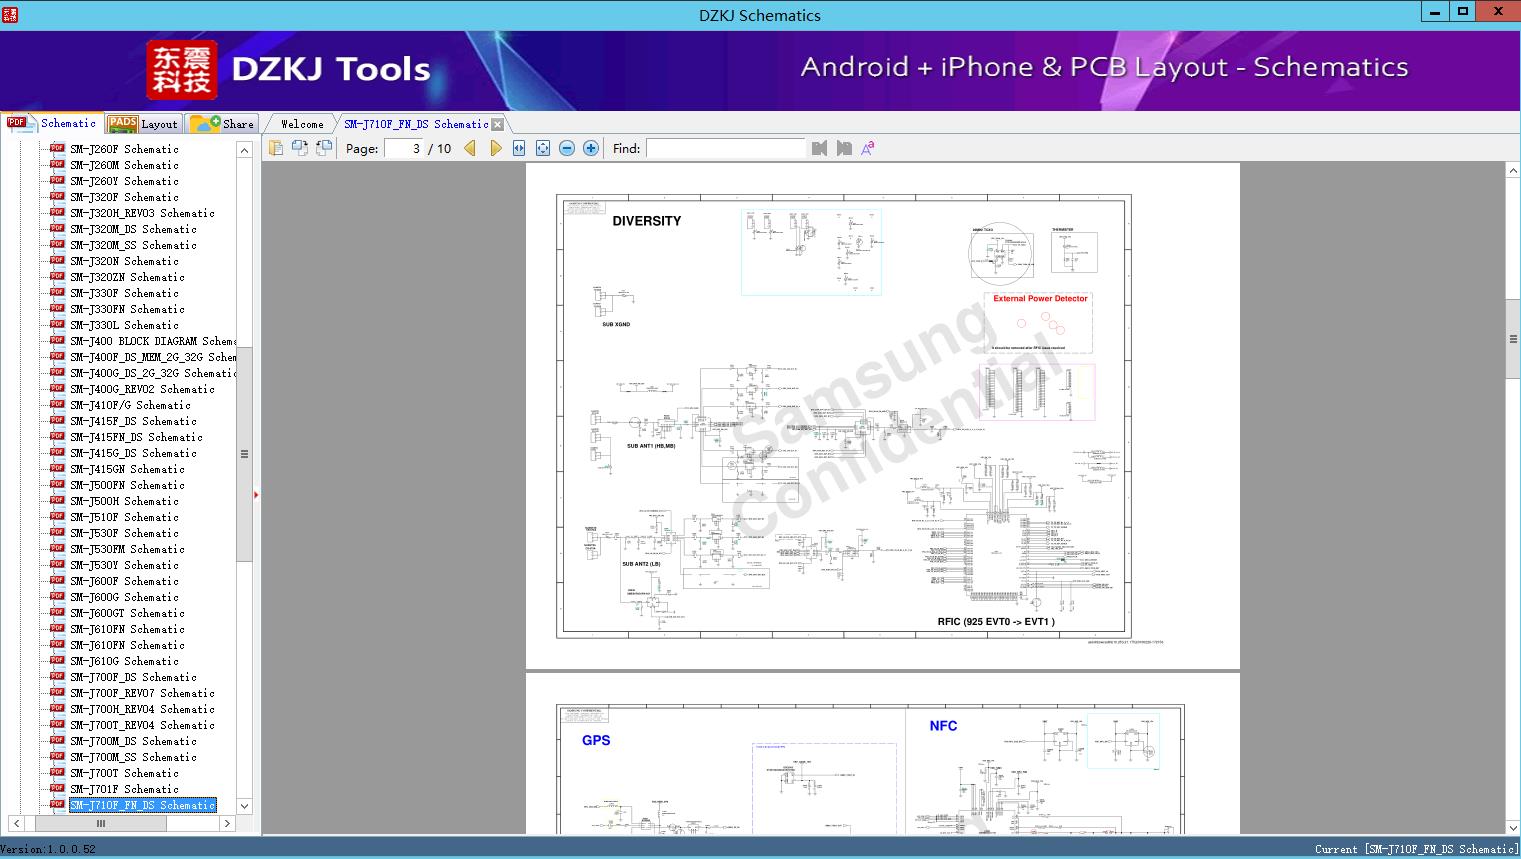Image resolution: width=1521 pixels, height=859 pixels.
Task: Open SM-J700F_DS Schematic
Action: [133, 677]
